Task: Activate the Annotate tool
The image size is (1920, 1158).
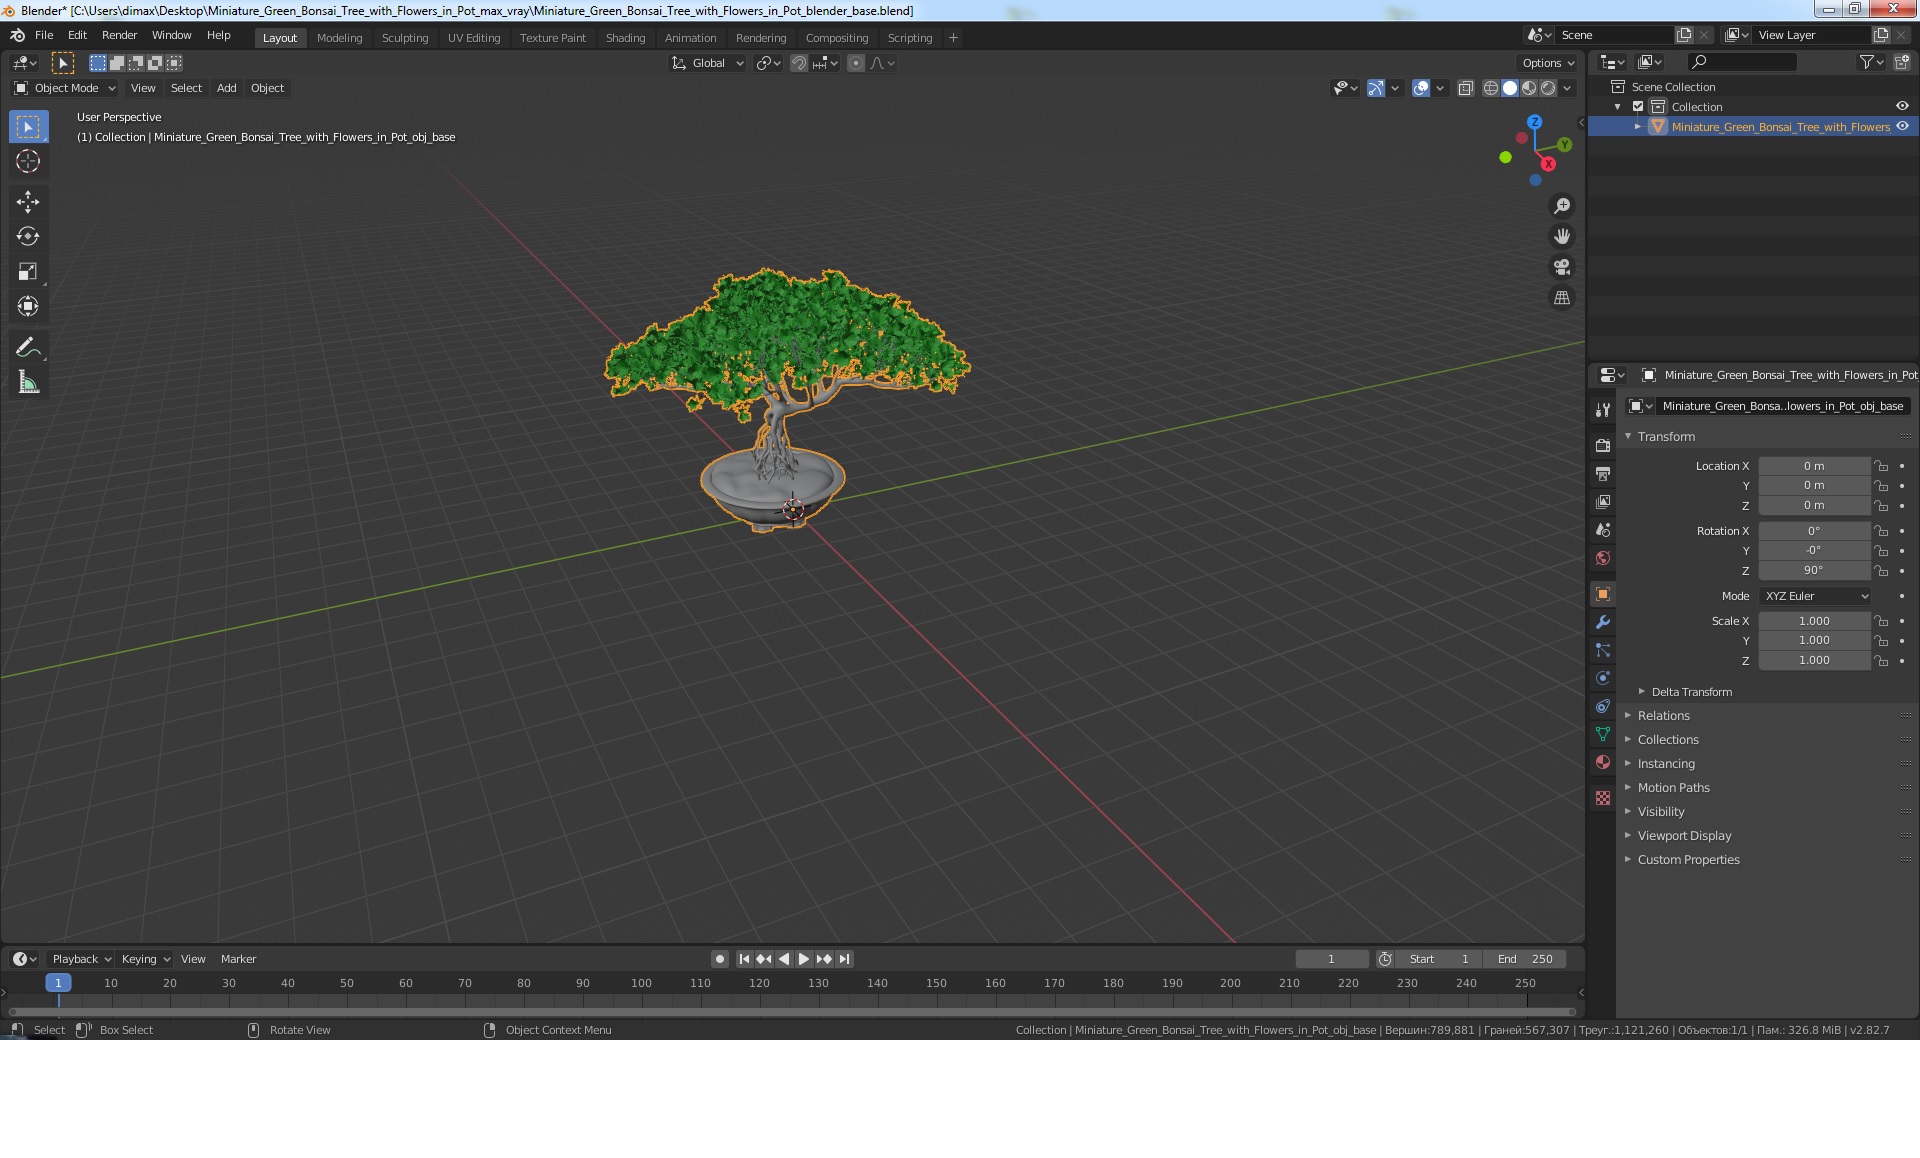Action: 28,348
